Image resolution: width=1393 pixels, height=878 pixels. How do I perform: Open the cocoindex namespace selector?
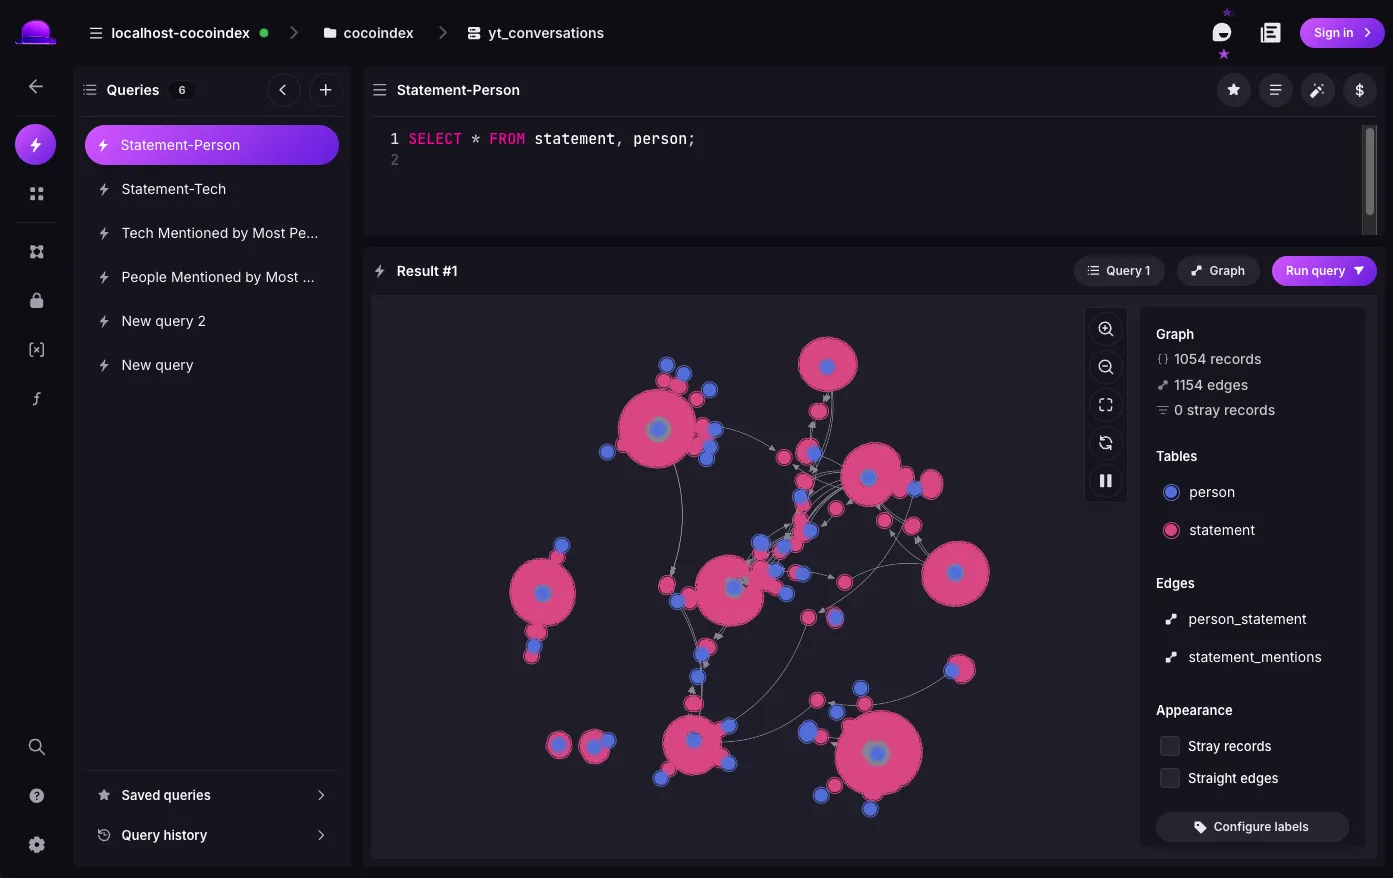(x=369, y=33)
